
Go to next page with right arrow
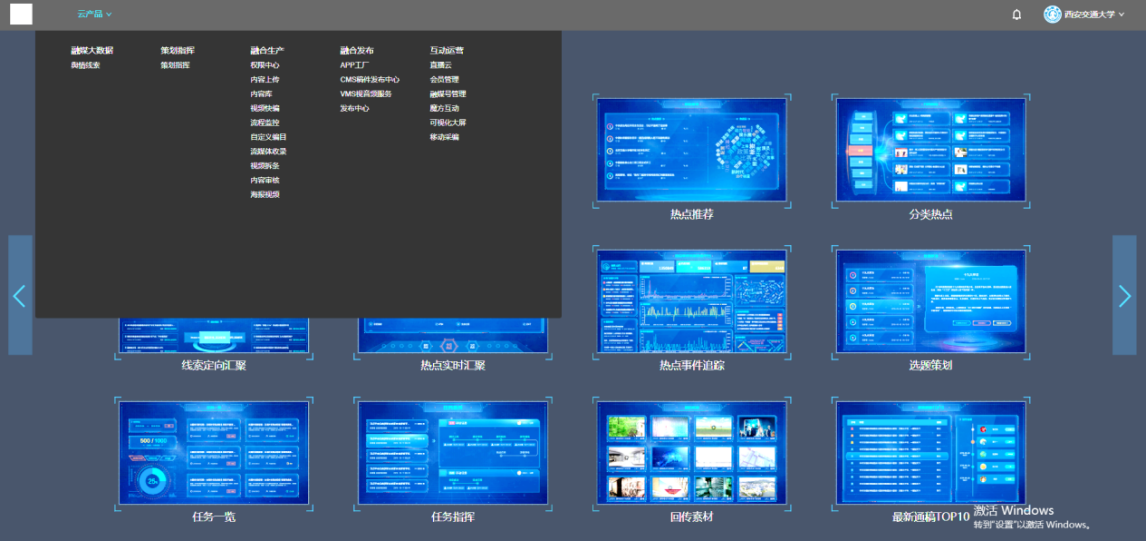pos(1124,295)
